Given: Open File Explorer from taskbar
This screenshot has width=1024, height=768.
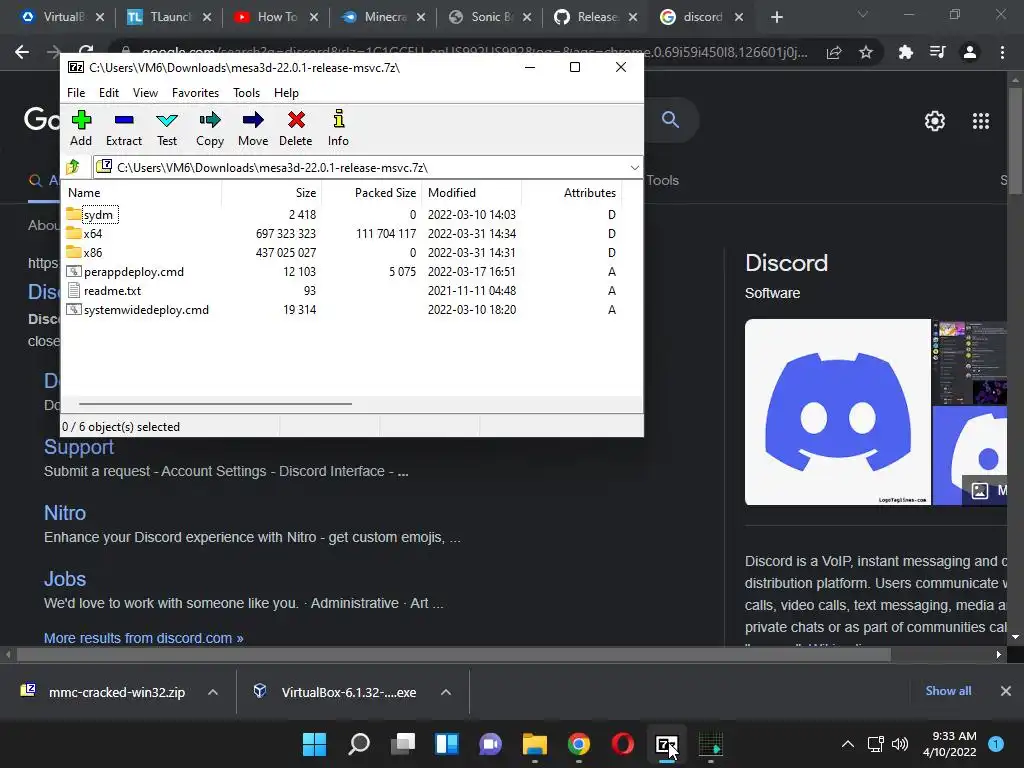Looking at the screenshot, I should coord(534,744).
